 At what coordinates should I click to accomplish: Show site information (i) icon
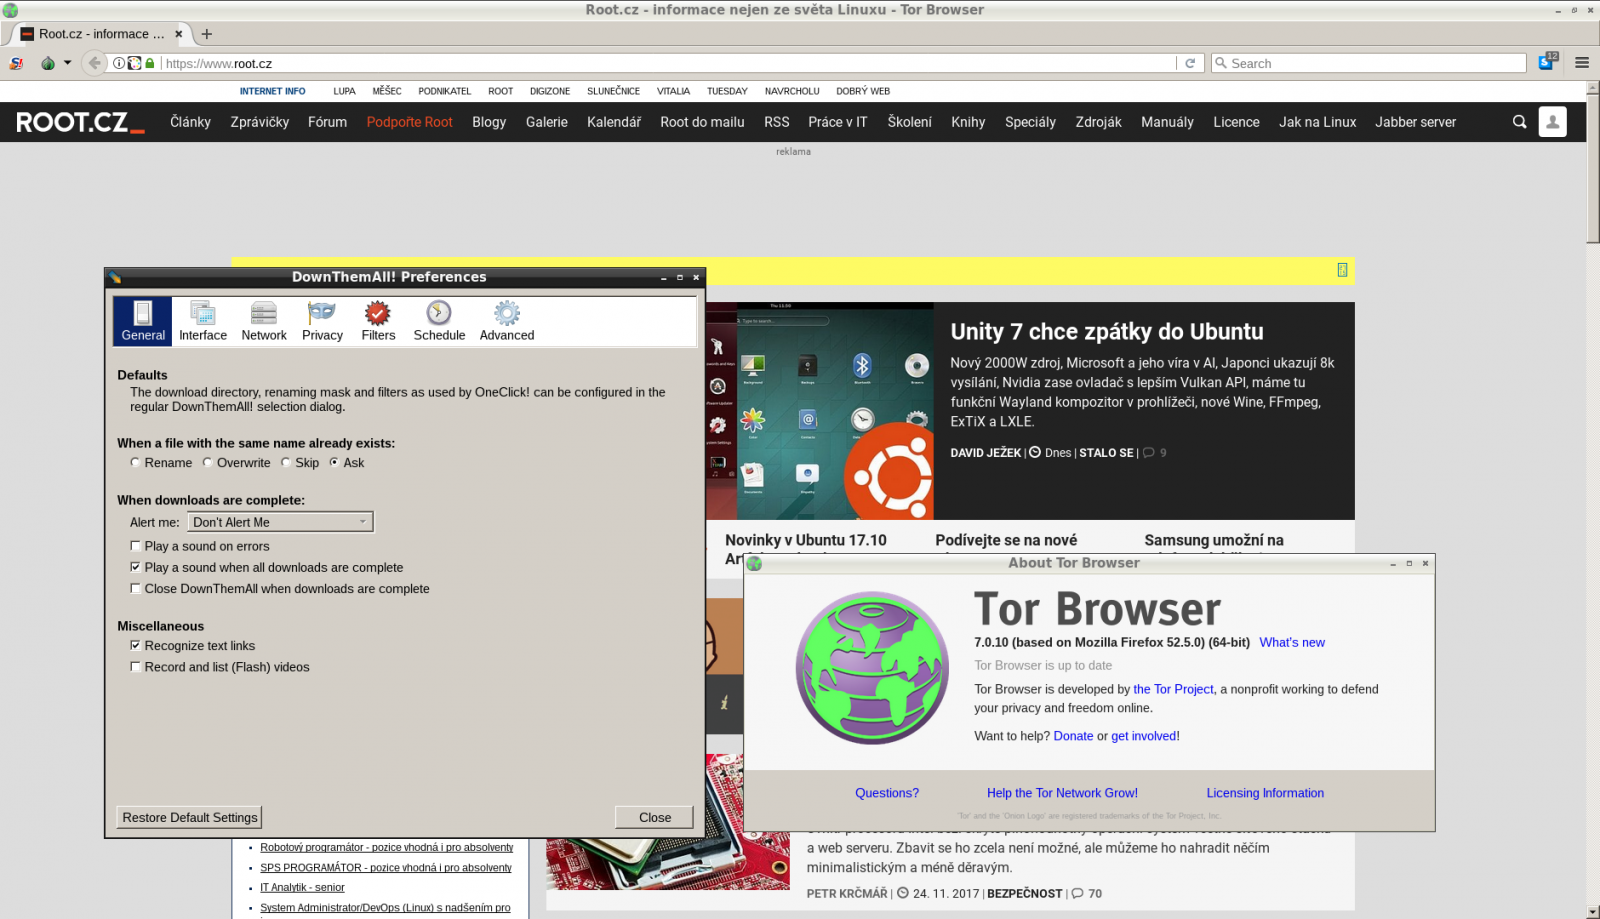(x=119, y=63)
